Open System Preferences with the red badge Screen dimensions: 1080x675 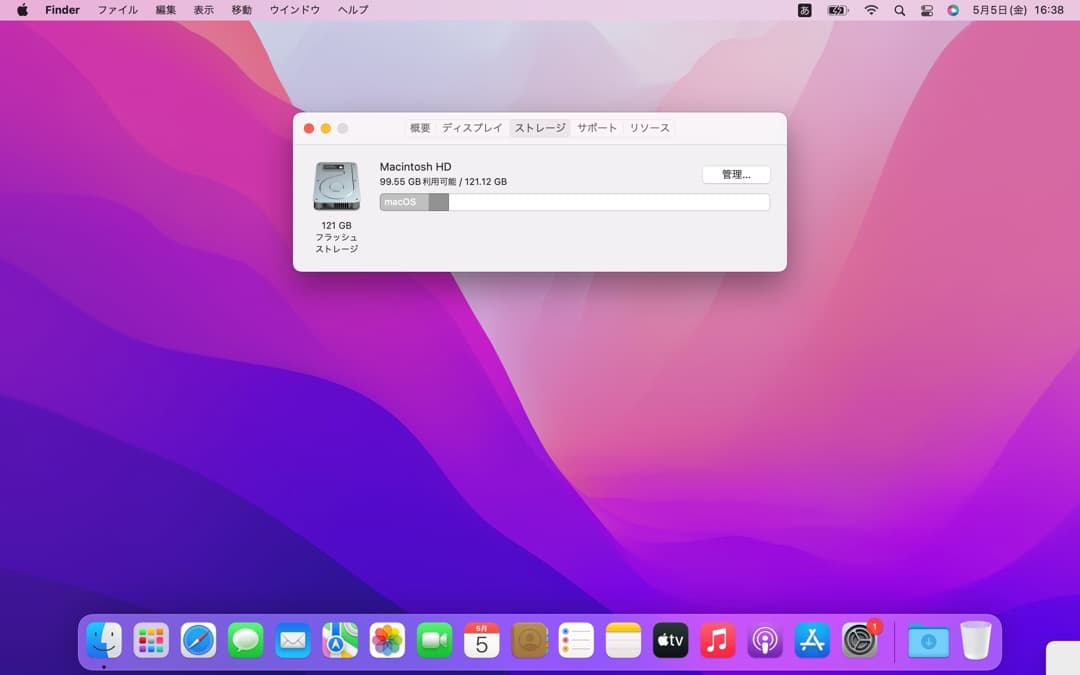(858, 641)
